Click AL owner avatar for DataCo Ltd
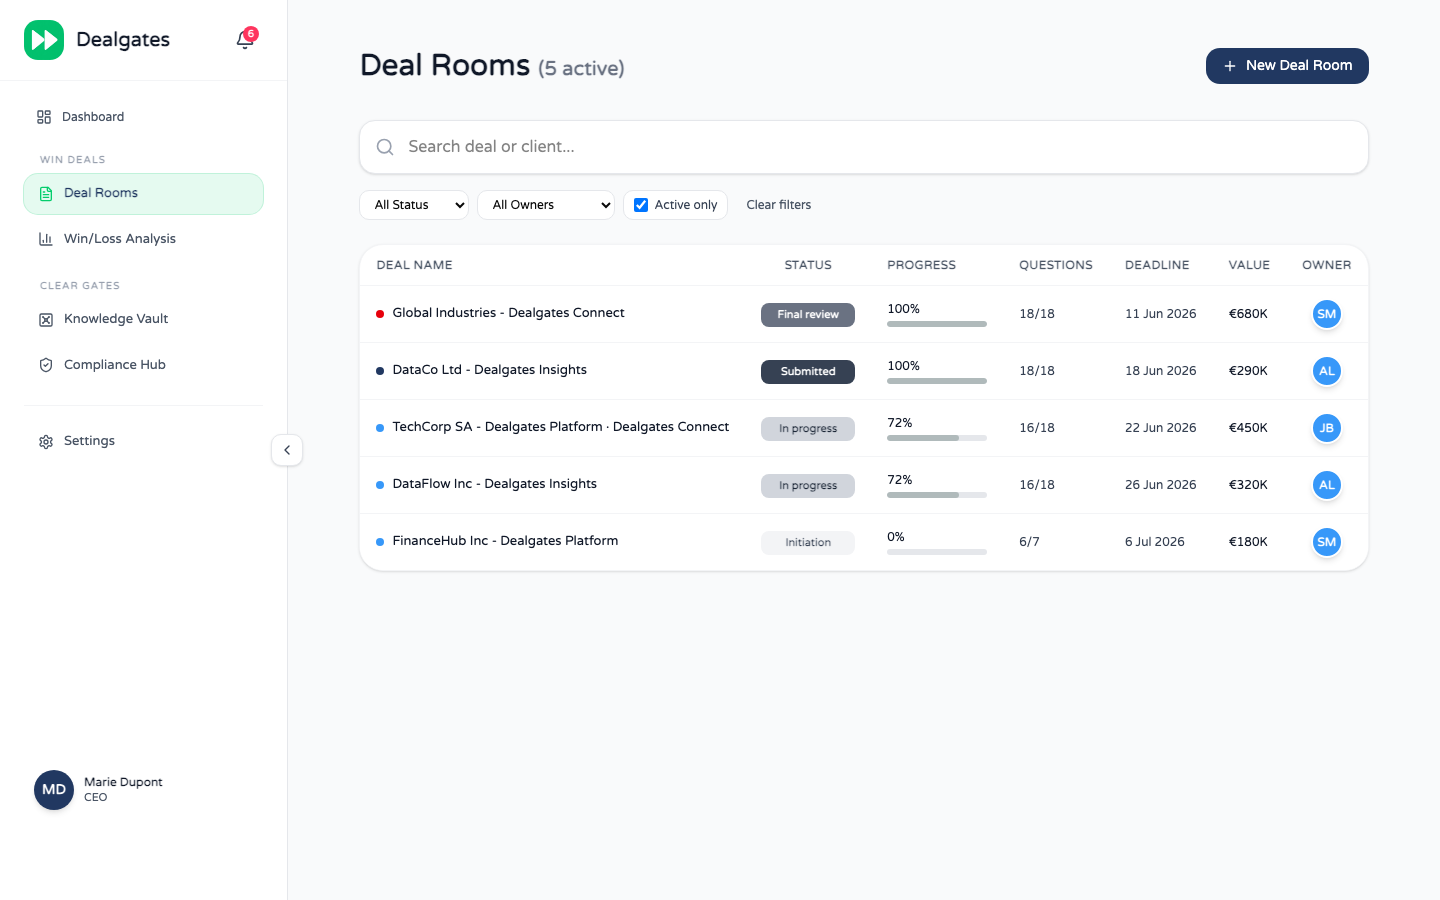 [1327, 371]
